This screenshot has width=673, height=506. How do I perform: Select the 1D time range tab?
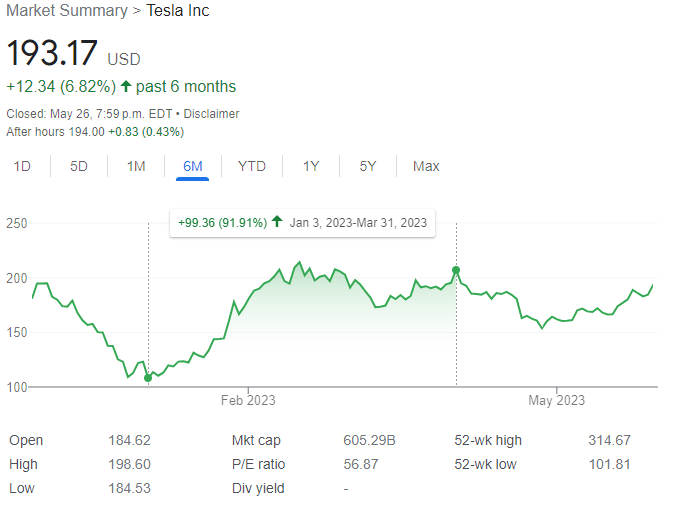click(22, 166)
